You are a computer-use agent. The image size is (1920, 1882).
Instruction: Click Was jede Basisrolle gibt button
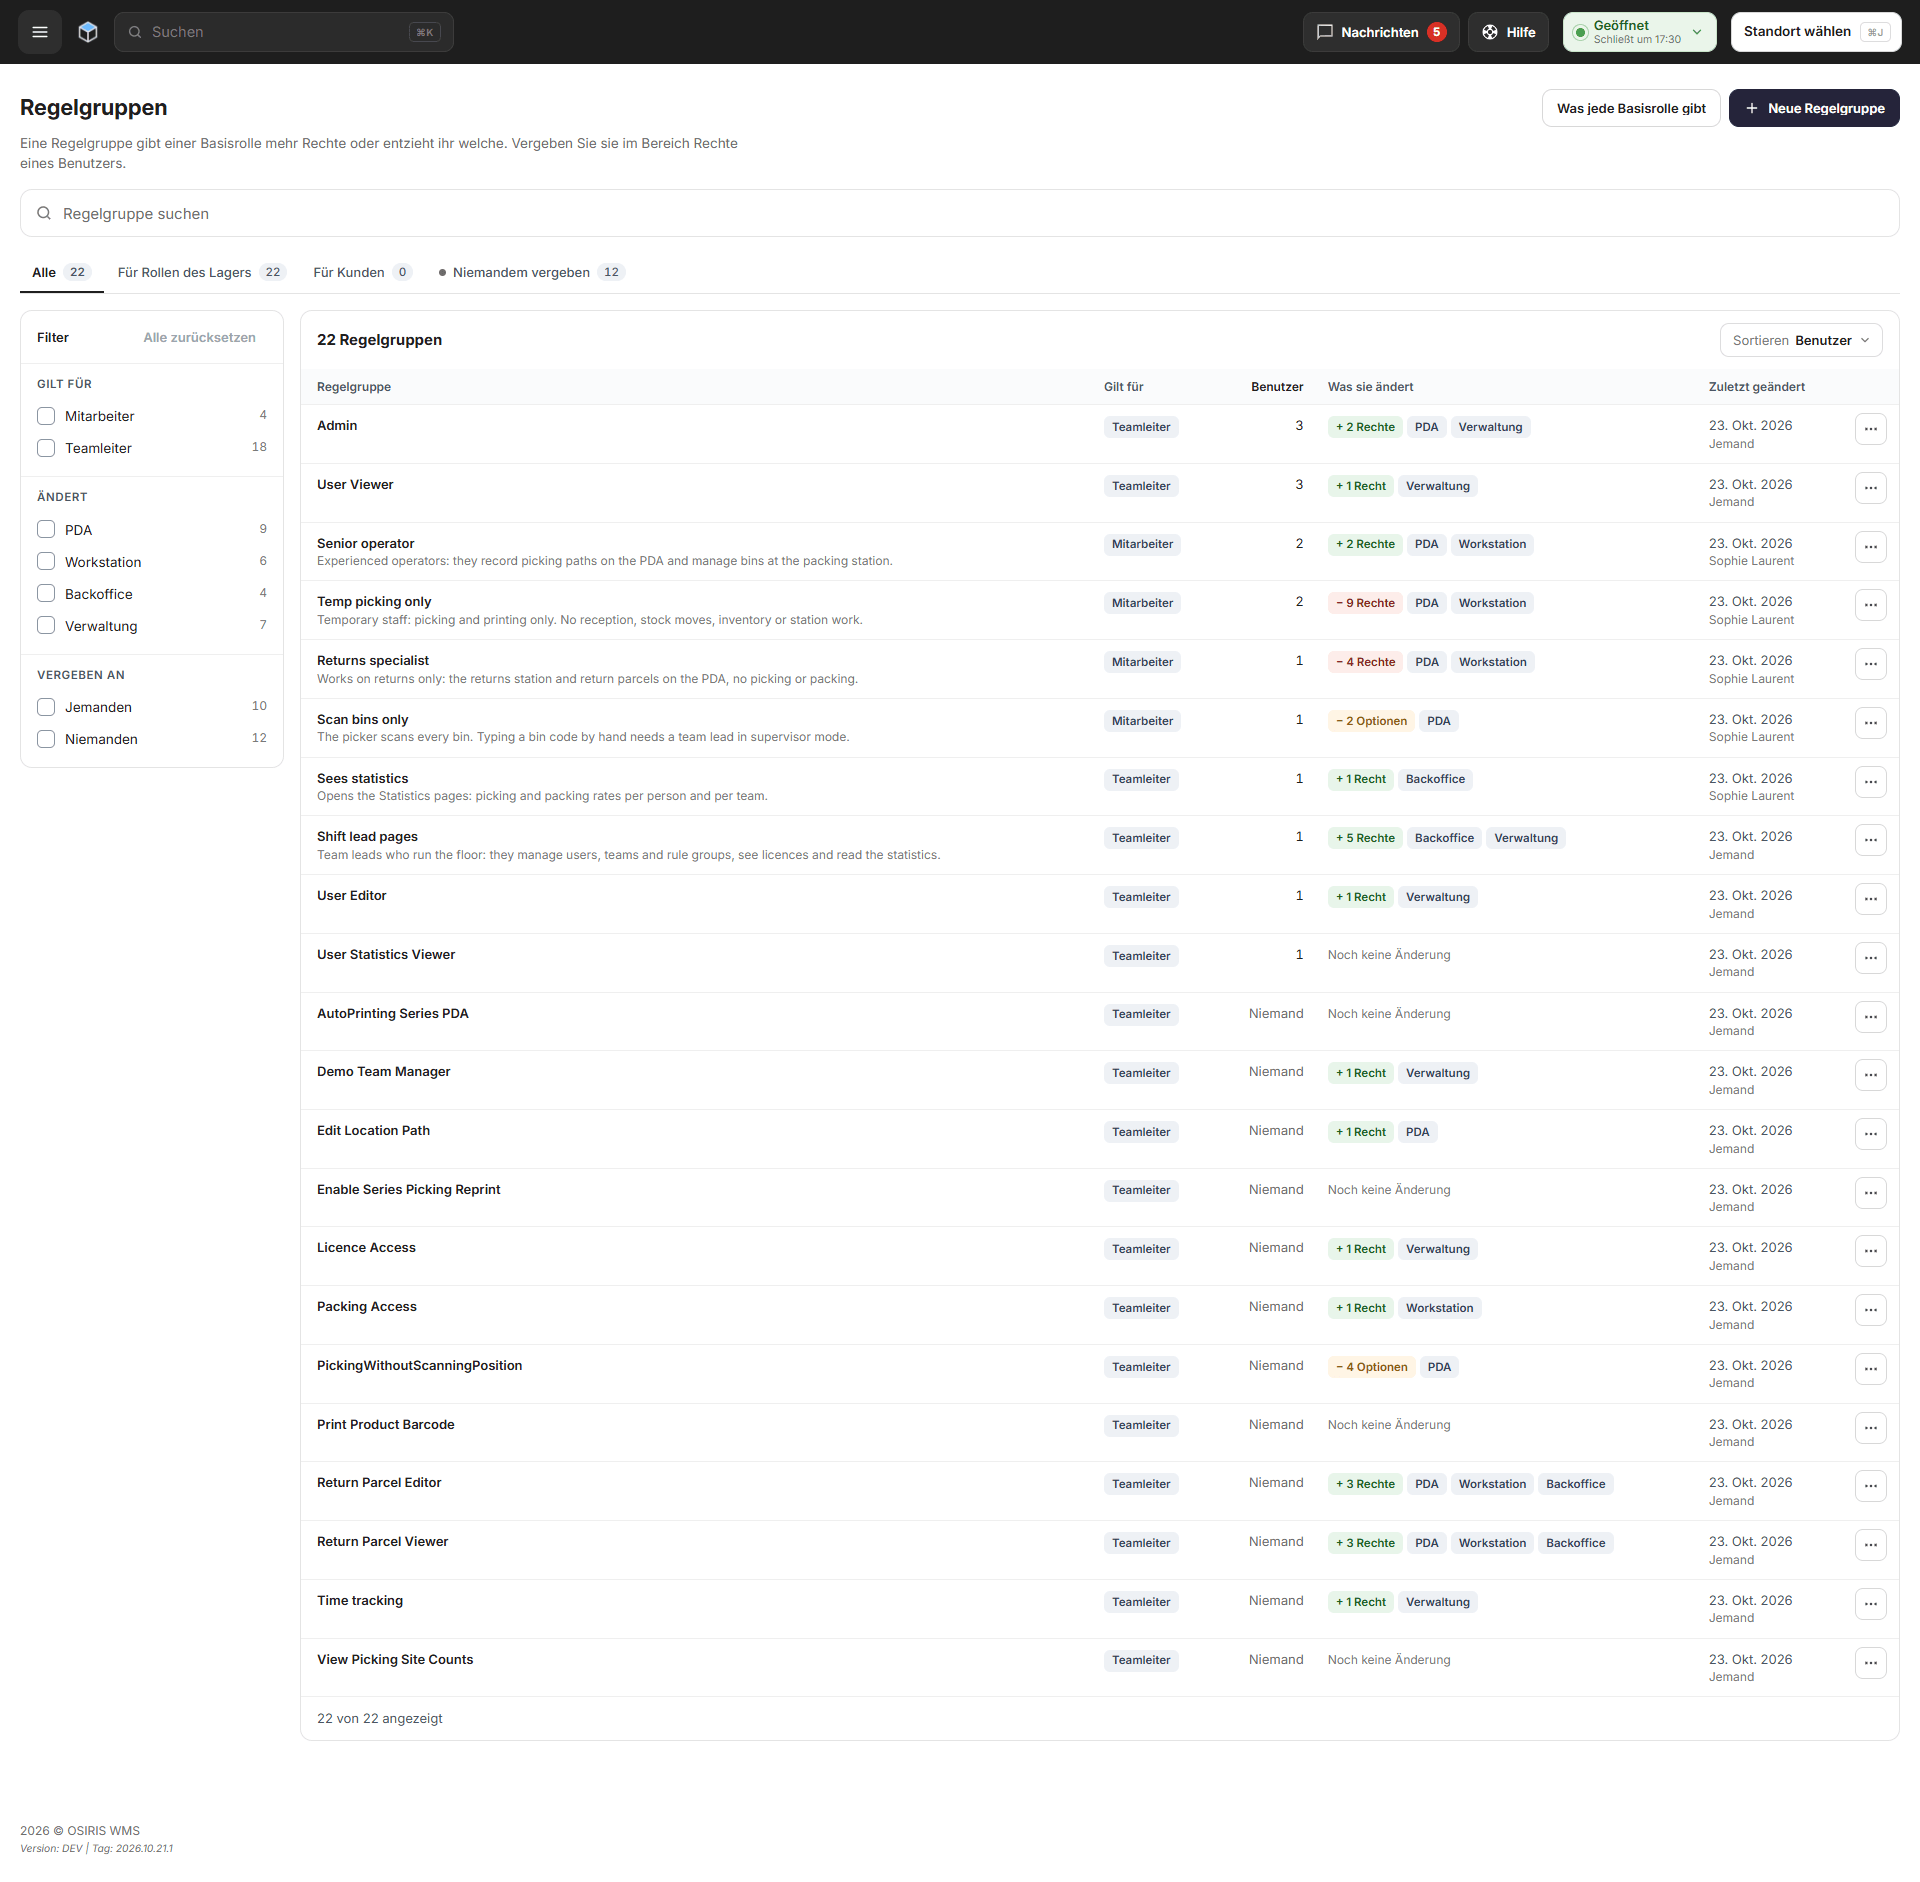(x=1631, y=108)
